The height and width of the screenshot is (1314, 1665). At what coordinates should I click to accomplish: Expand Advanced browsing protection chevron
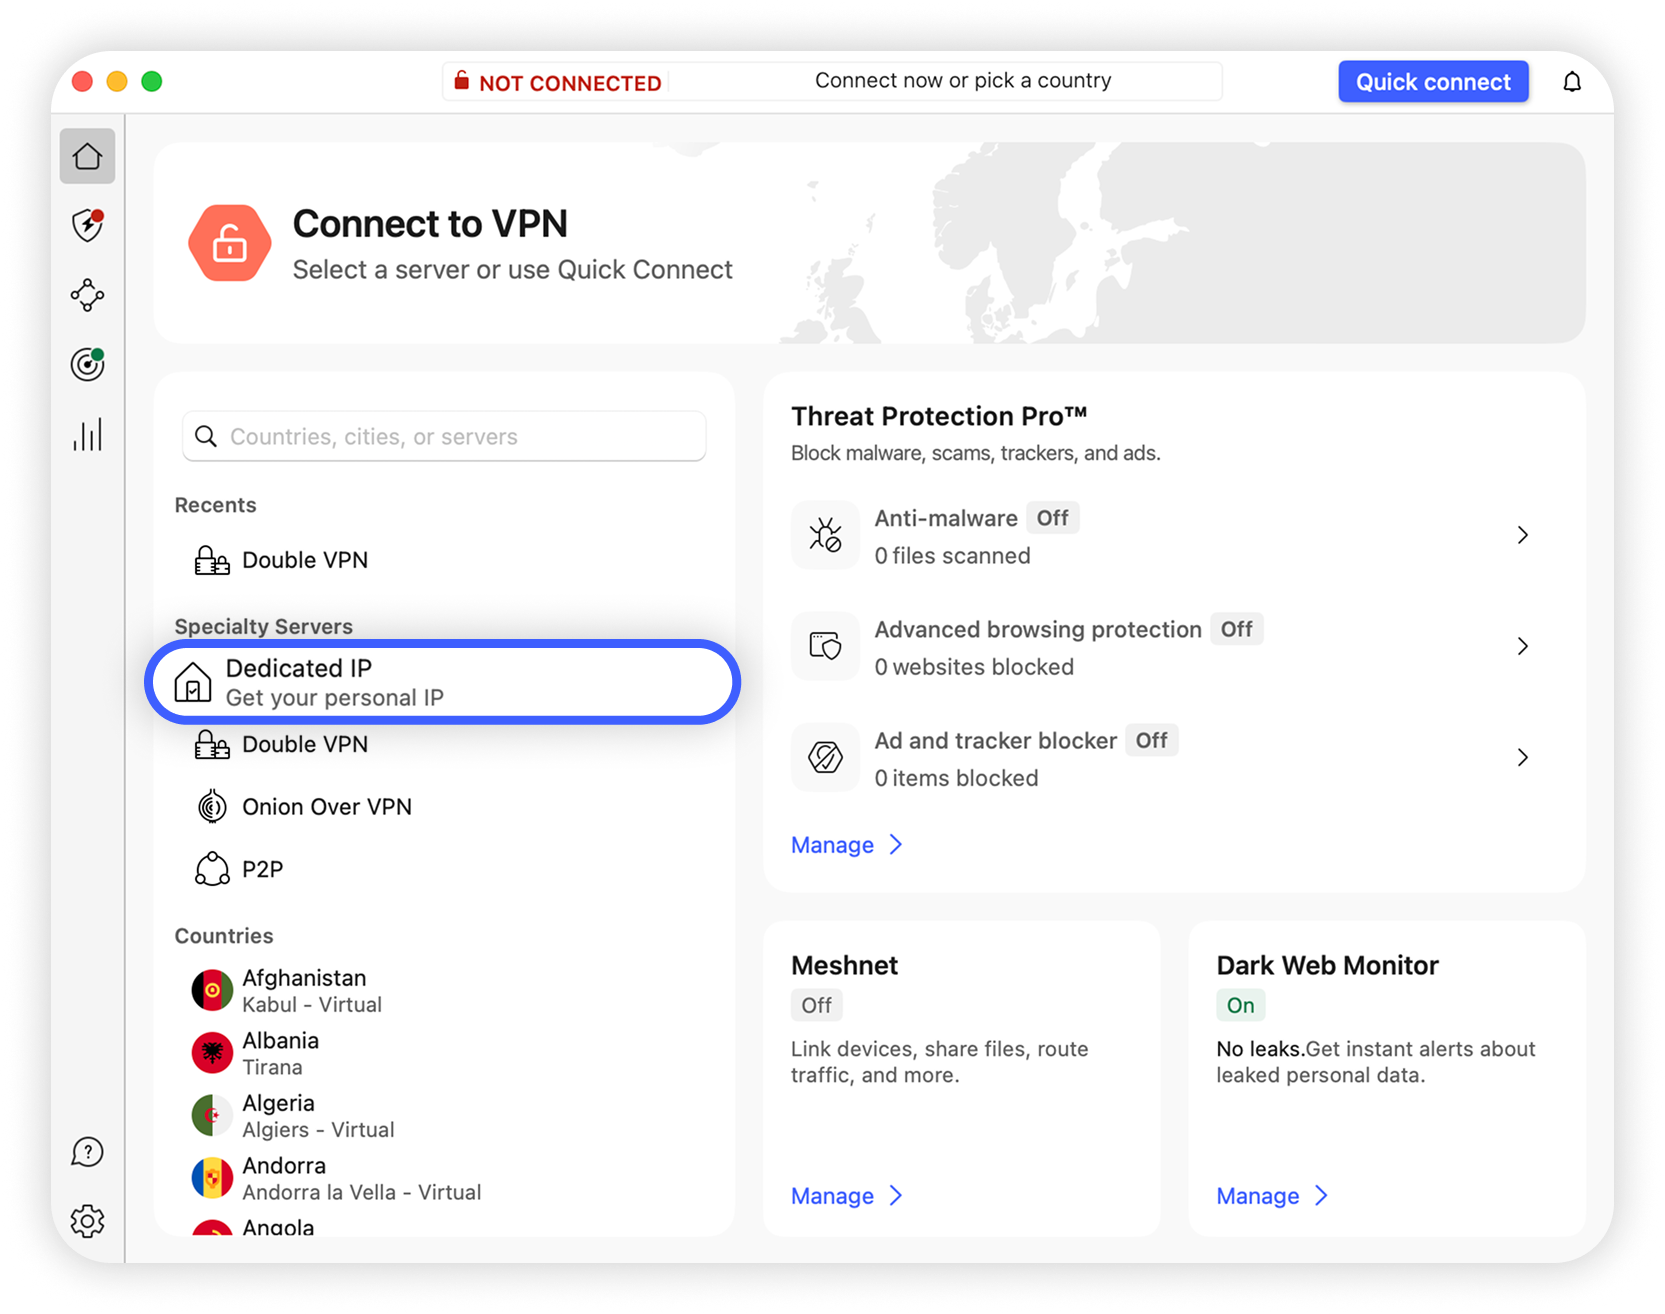[1522, 646]
